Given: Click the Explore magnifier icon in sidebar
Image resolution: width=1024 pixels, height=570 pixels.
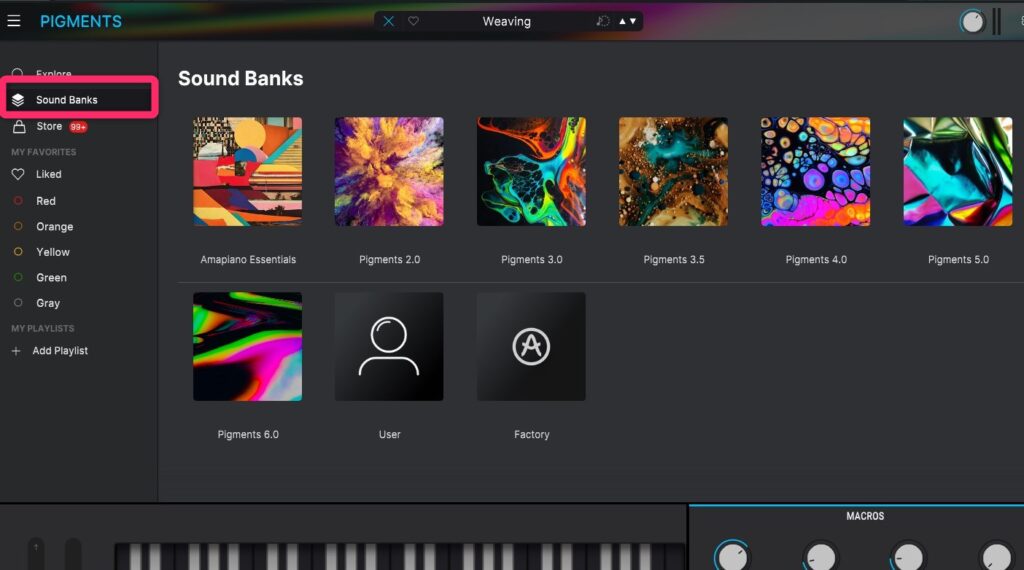Looking at the screenshot, I should tap(17, 74).
